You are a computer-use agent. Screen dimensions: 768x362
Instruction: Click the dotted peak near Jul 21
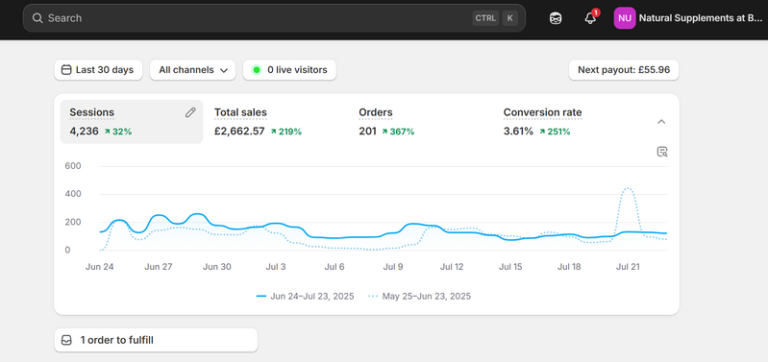click(x=628, y=189)
